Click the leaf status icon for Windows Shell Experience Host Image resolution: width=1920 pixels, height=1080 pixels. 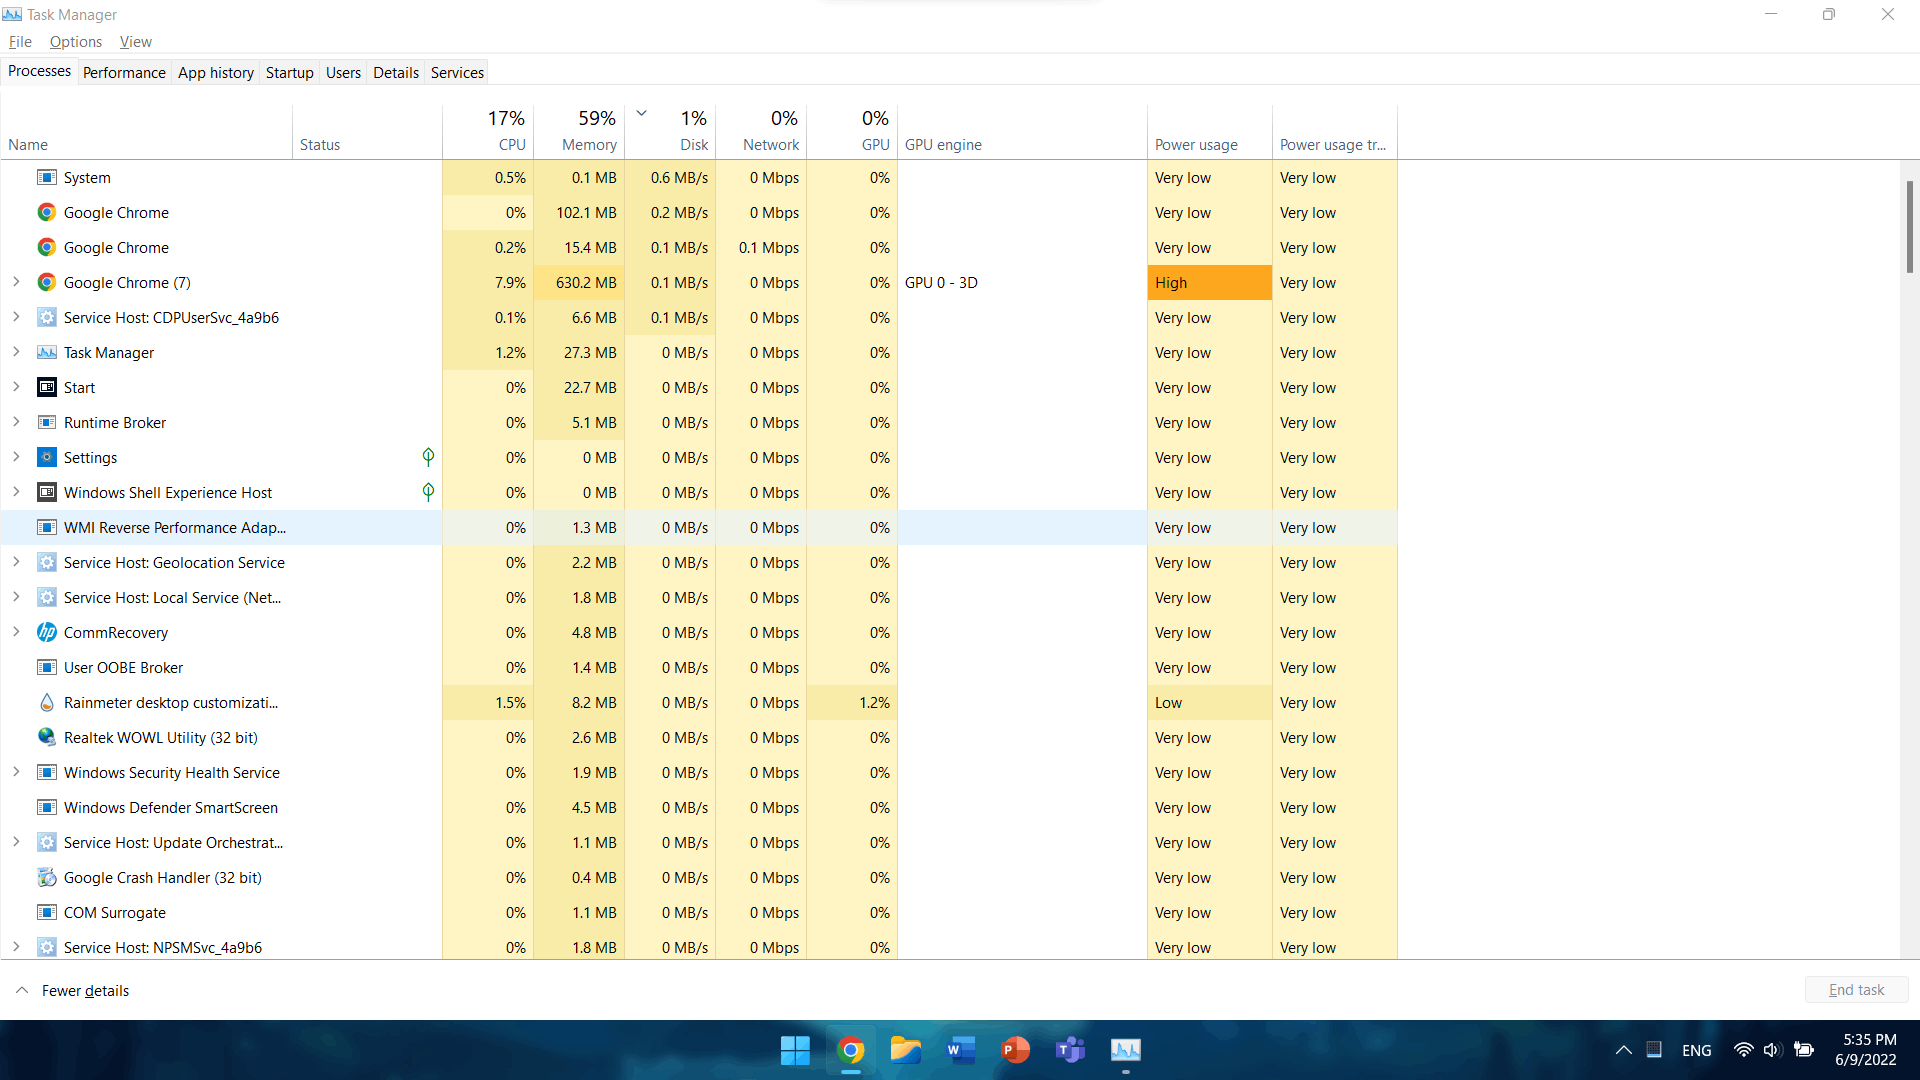(x=428, y=492)
